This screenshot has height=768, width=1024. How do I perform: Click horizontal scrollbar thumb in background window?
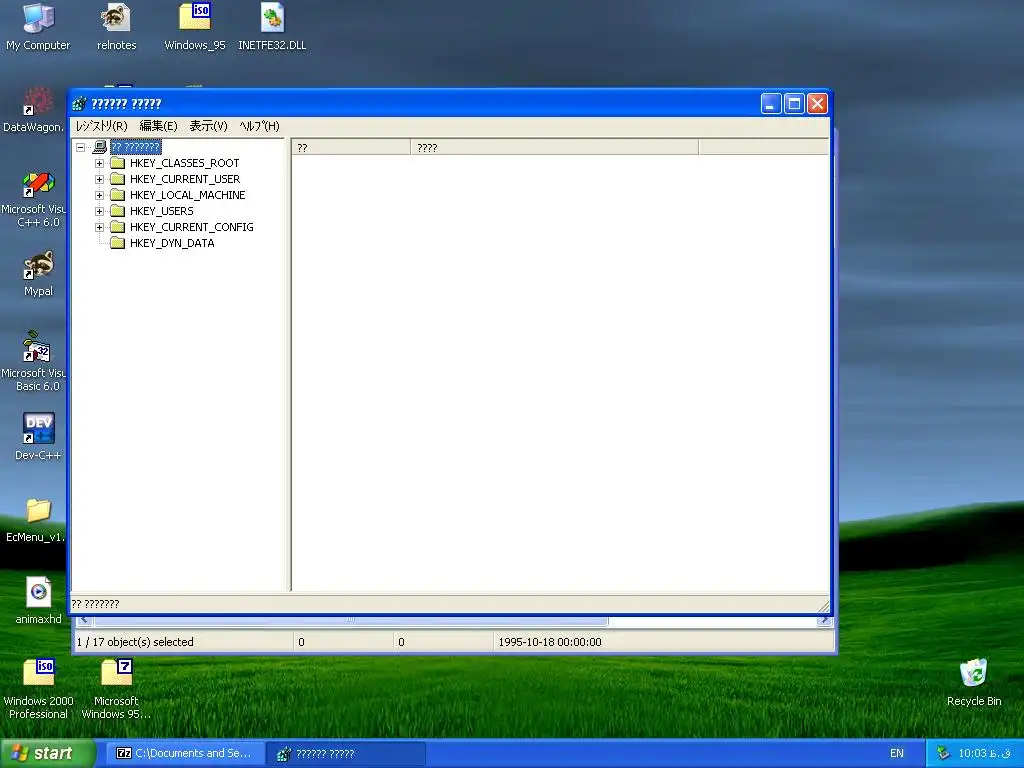coord(351,620)
